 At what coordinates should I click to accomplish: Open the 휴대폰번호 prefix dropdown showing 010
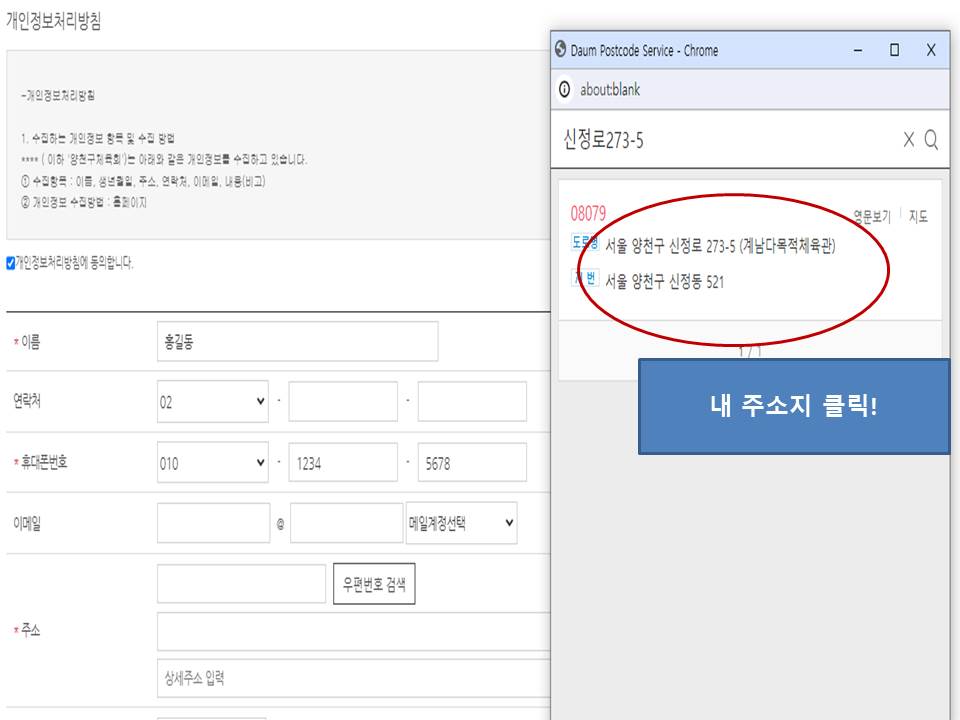212,462
